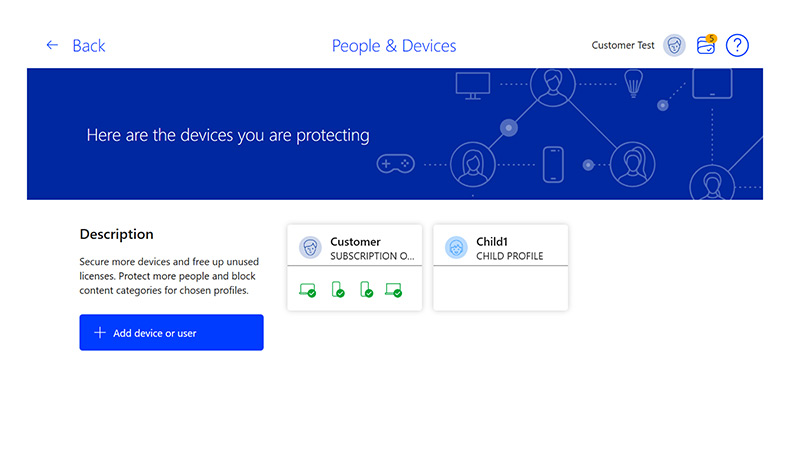Screen dimensions: 800x450
Task: Click the People & Devices page title
Action: tap(394, 46)
